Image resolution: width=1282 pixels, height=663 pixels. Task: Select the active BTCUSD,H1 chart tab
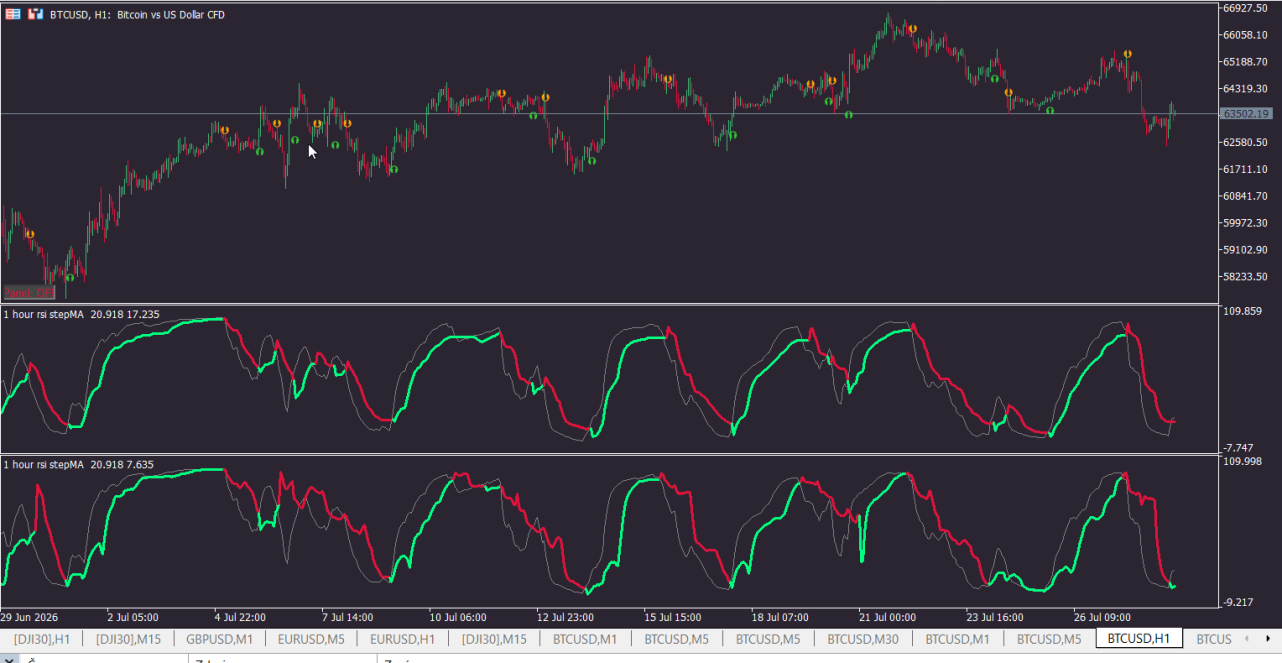(1139, 638)
